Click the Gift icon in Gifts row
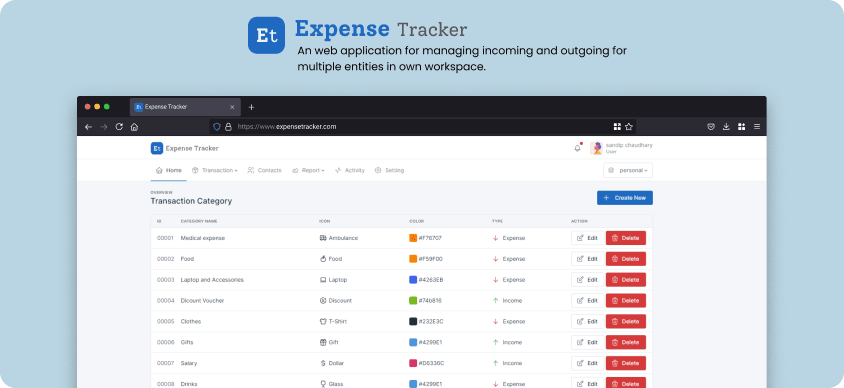 323,342
